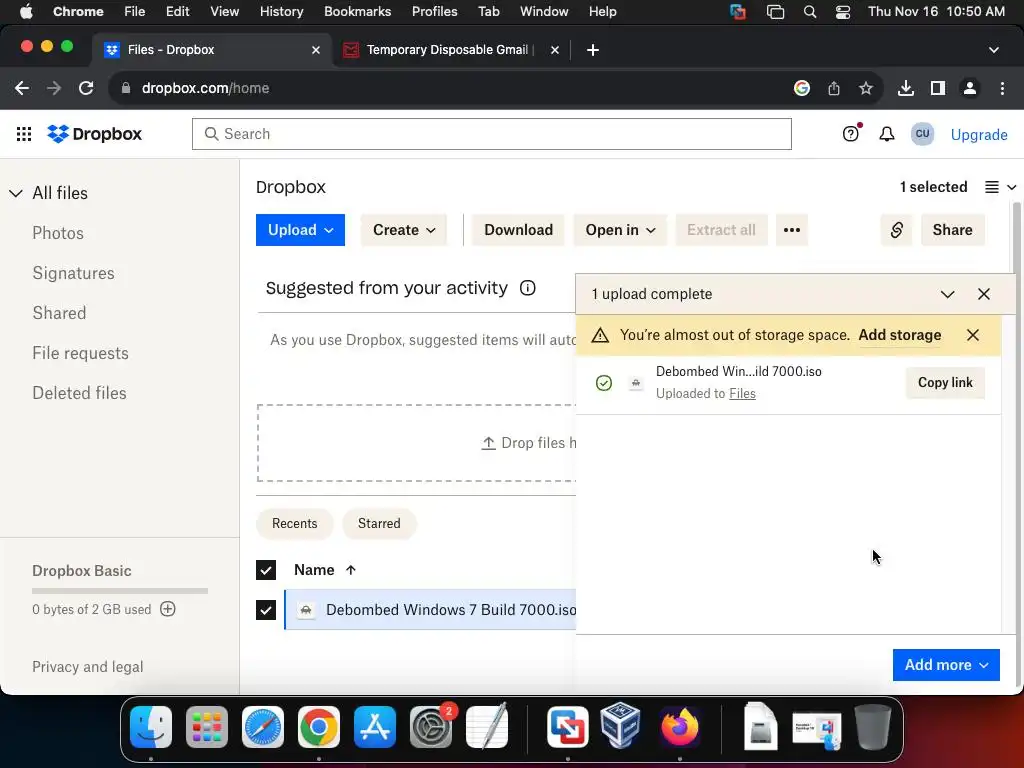This screenshot has height=768, width=1024.
Task: Open VirtualBox from the dock
Action: pyautogui.click(x=620, y=726)
